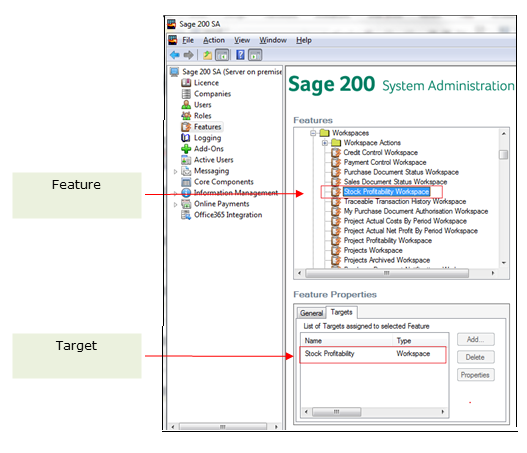Expand the Information Management tree node
Viewport: 527px width, 453px height.
(175, 193)
